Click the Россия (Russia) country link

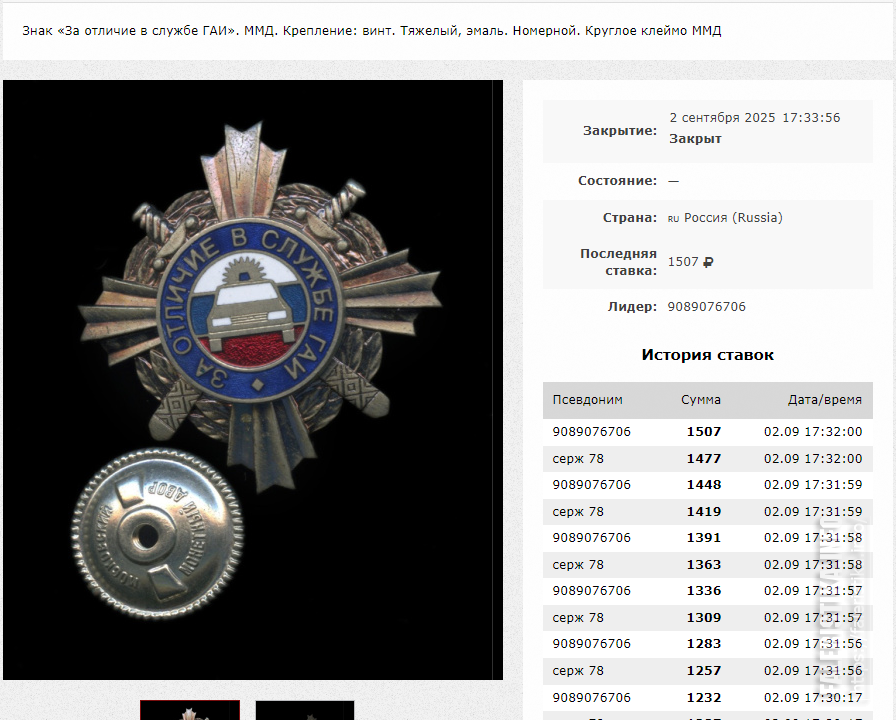pos(733,218)
